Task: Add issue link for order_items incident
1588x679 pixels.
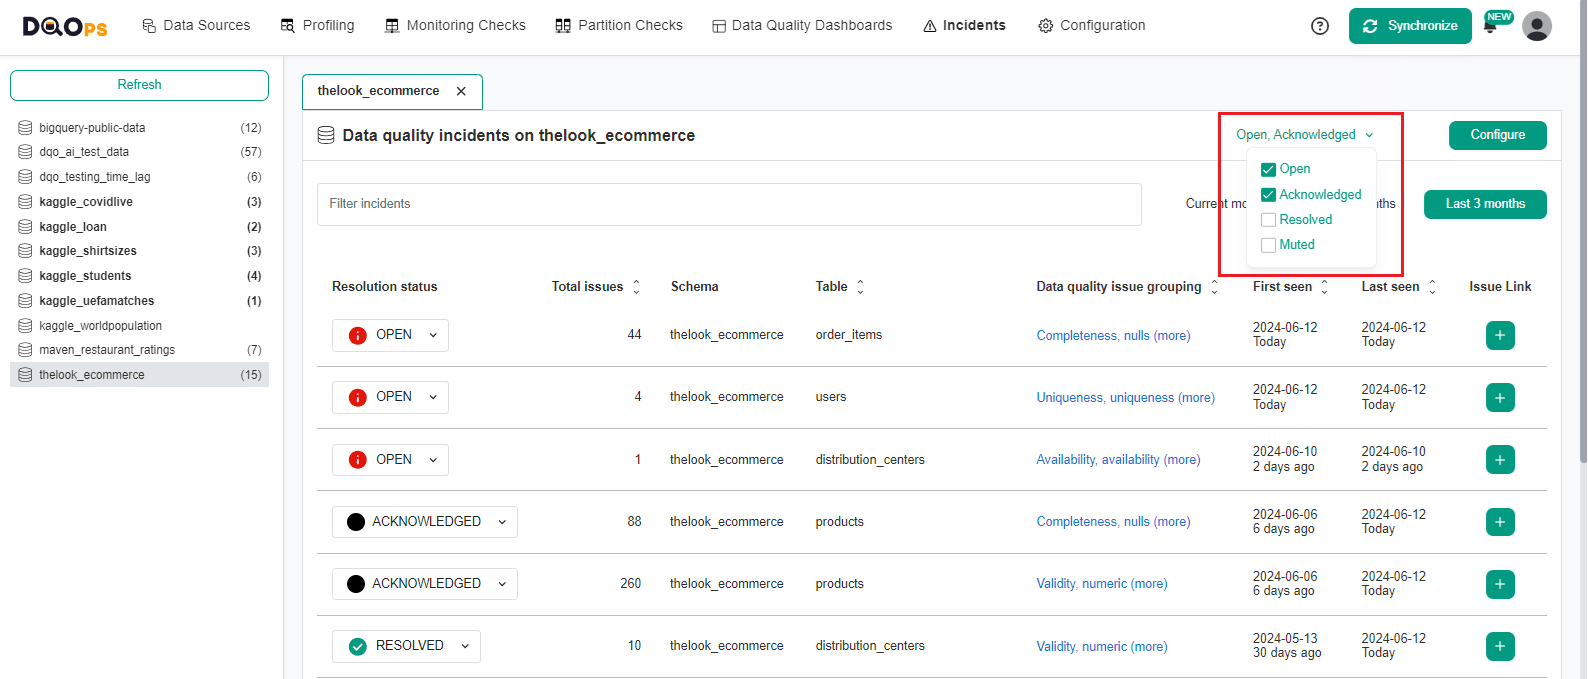Action: click(1500, 336)
